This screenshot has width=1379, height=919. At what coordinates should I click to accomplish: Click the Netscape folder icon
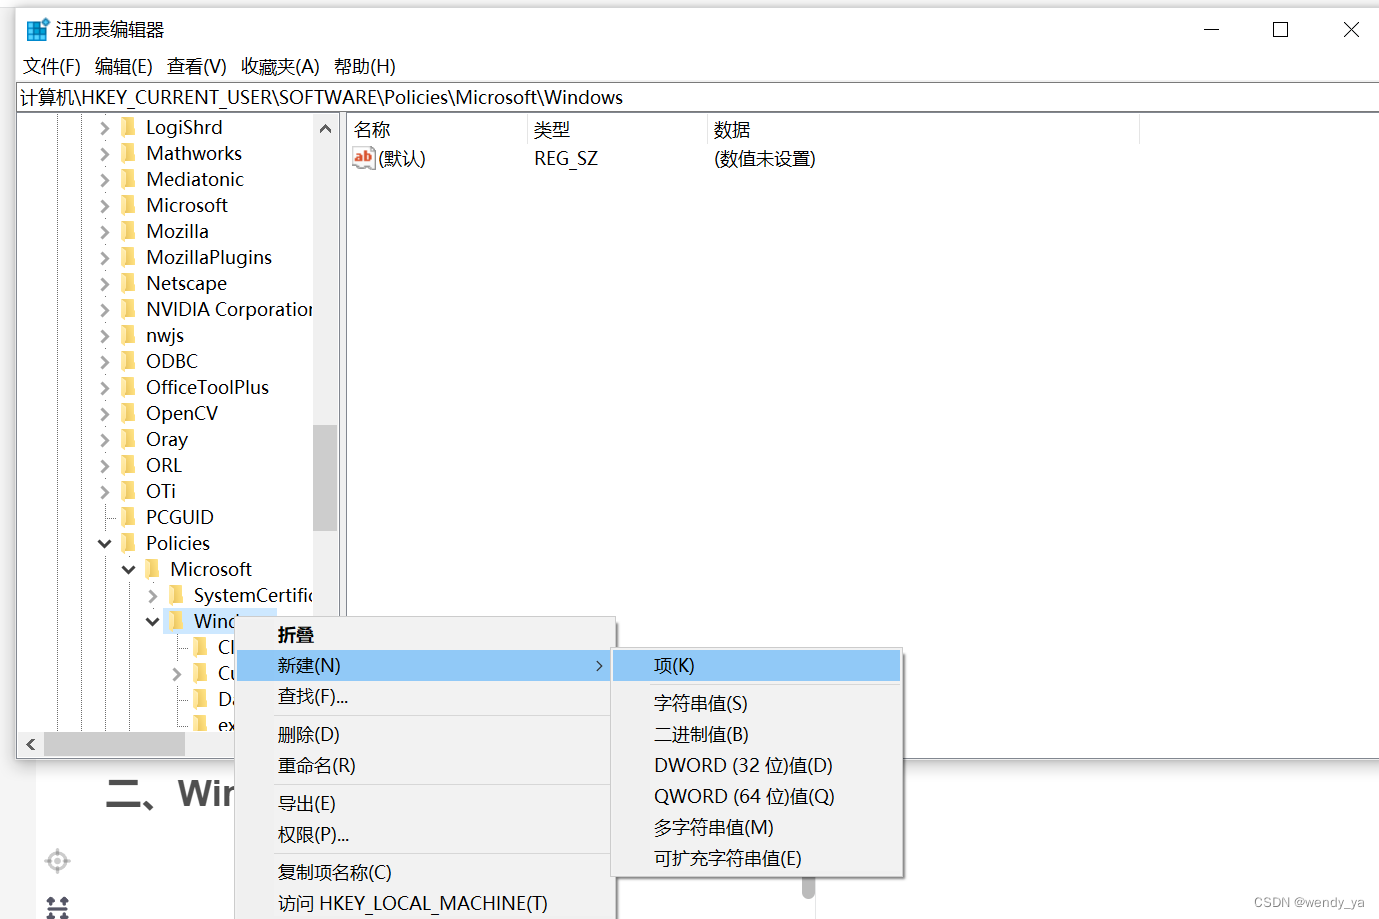(128, 283)
